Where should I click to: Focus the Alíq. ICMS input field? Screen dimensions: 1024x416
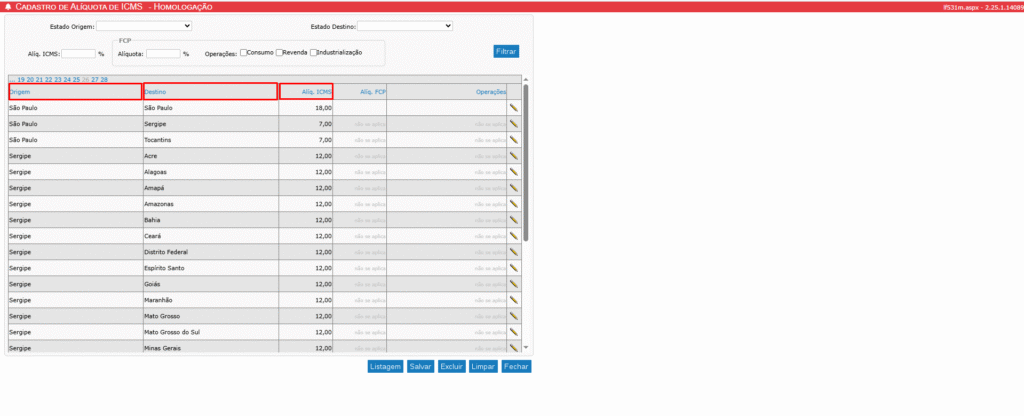[78, 54]
